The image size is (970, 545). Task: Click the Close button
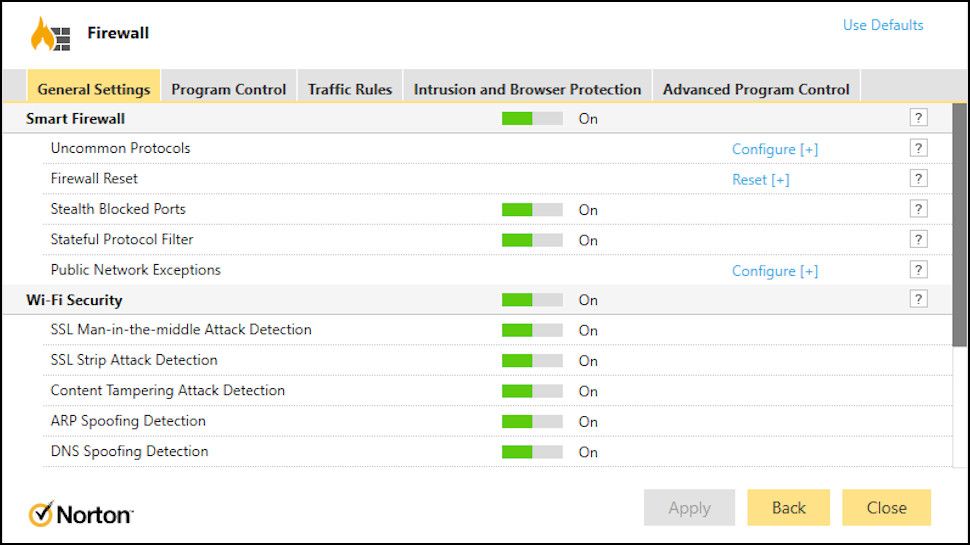point(886,508)
